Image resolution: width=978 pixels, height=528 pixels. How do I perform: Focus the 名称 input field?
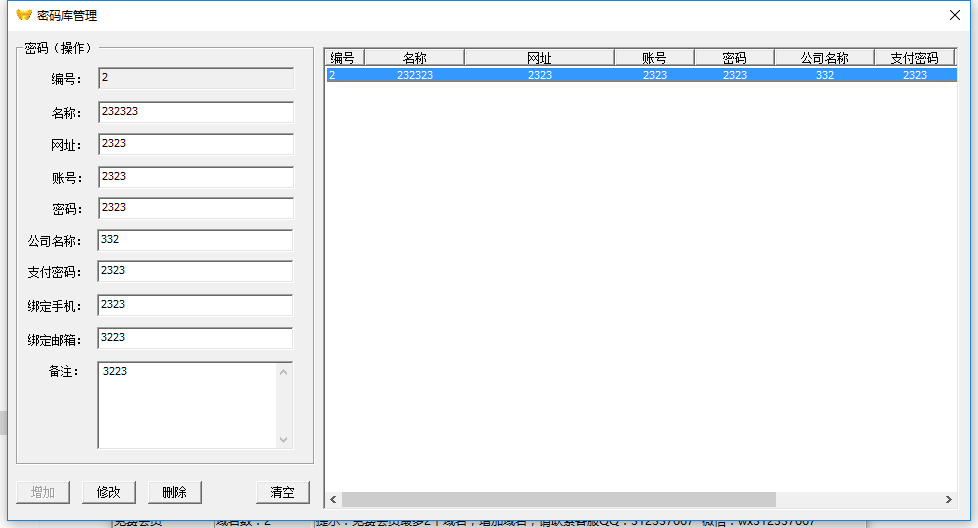(x=196, y=112)
